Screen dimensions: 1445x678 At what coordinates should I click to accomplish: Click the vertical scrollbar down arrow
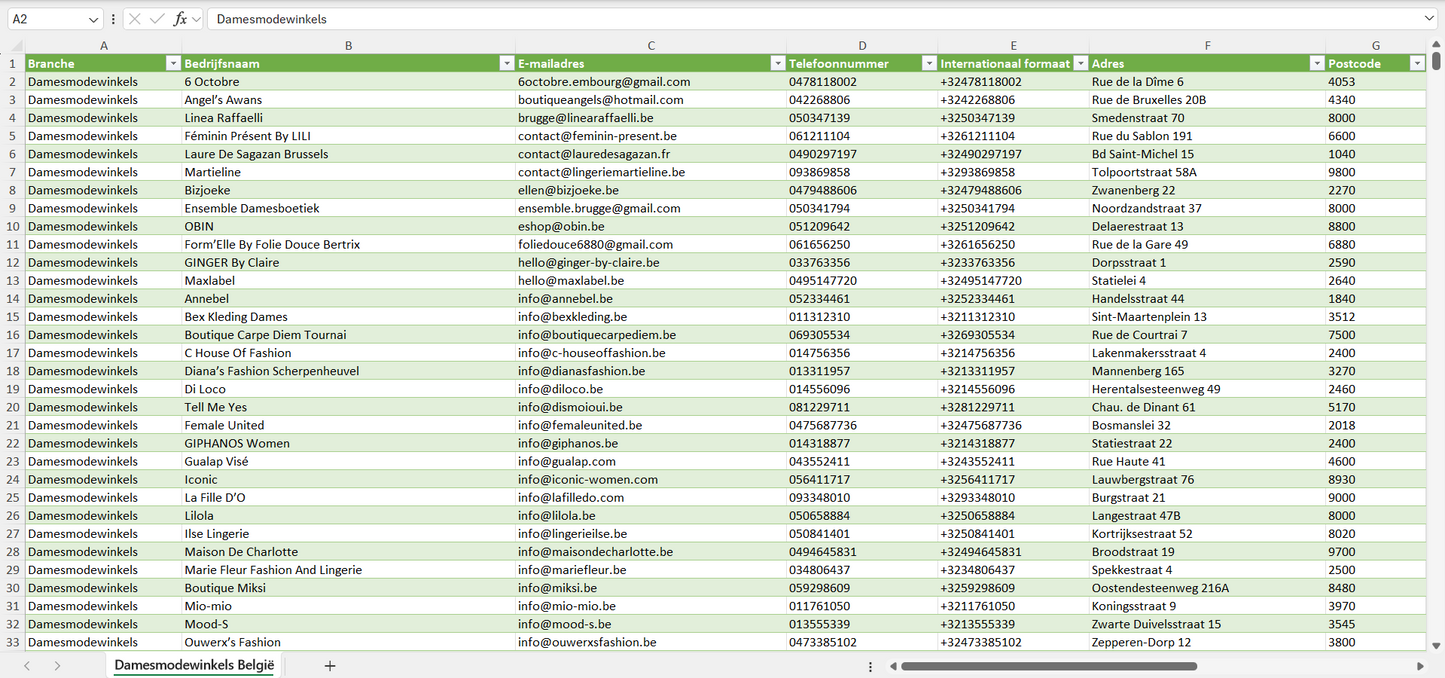1437,646
